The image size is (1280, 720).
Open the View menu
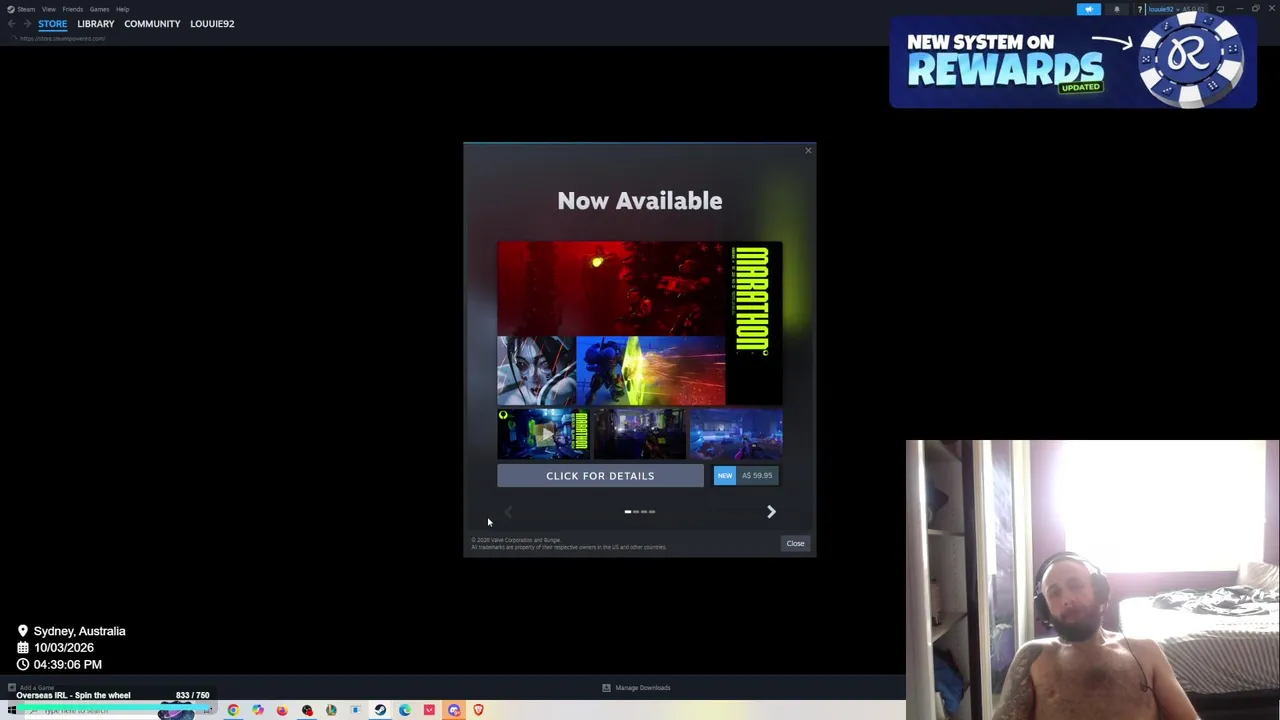click(48, 9)
